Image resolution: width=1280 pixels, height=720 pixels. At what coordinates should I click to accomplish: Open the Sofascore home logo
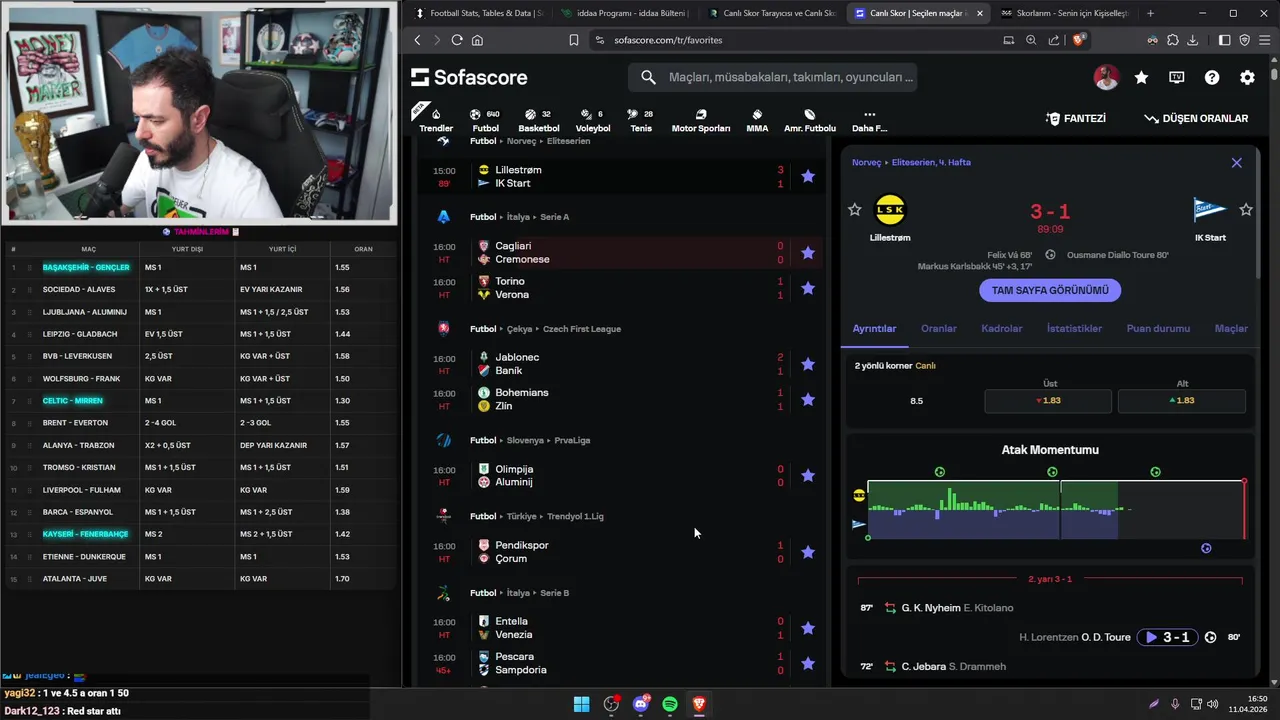pyautogui.click(x=469, y=77)
